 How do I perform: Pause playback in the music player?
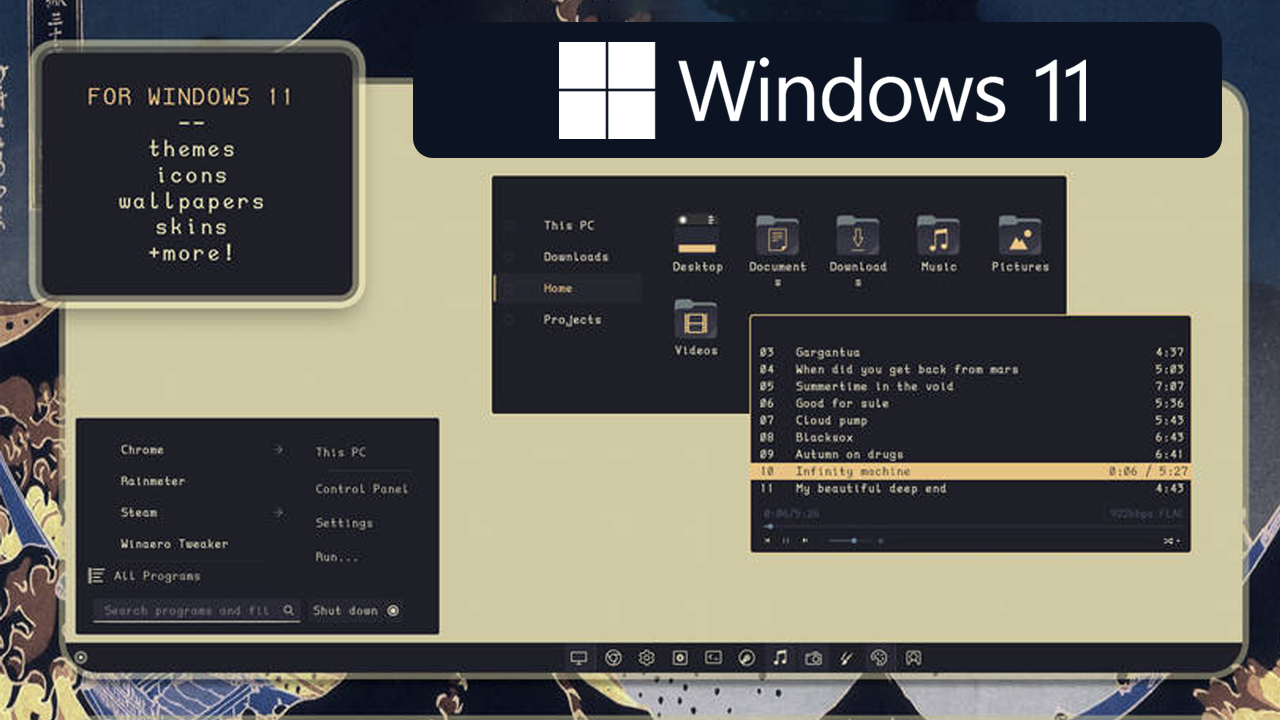click(x=785, y=541)
